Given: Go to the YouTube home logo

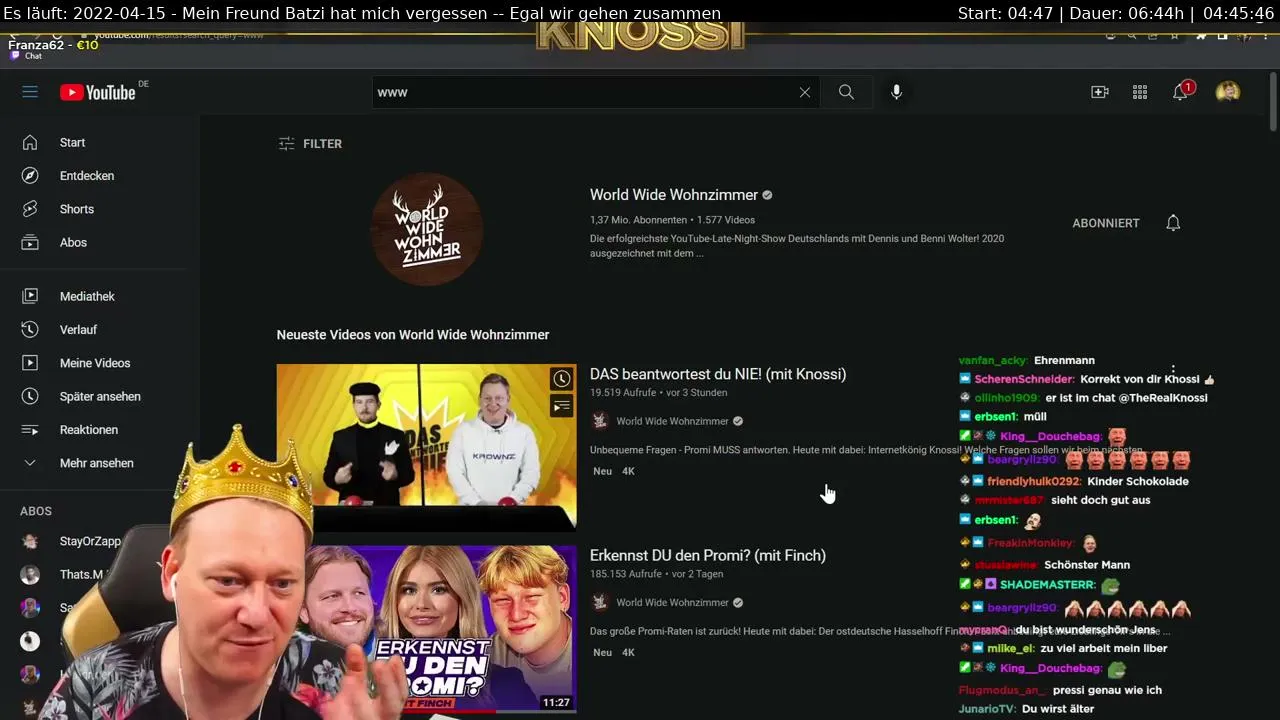Looking at the screenshot, I should pyautogui.click(x=97, y=92).
